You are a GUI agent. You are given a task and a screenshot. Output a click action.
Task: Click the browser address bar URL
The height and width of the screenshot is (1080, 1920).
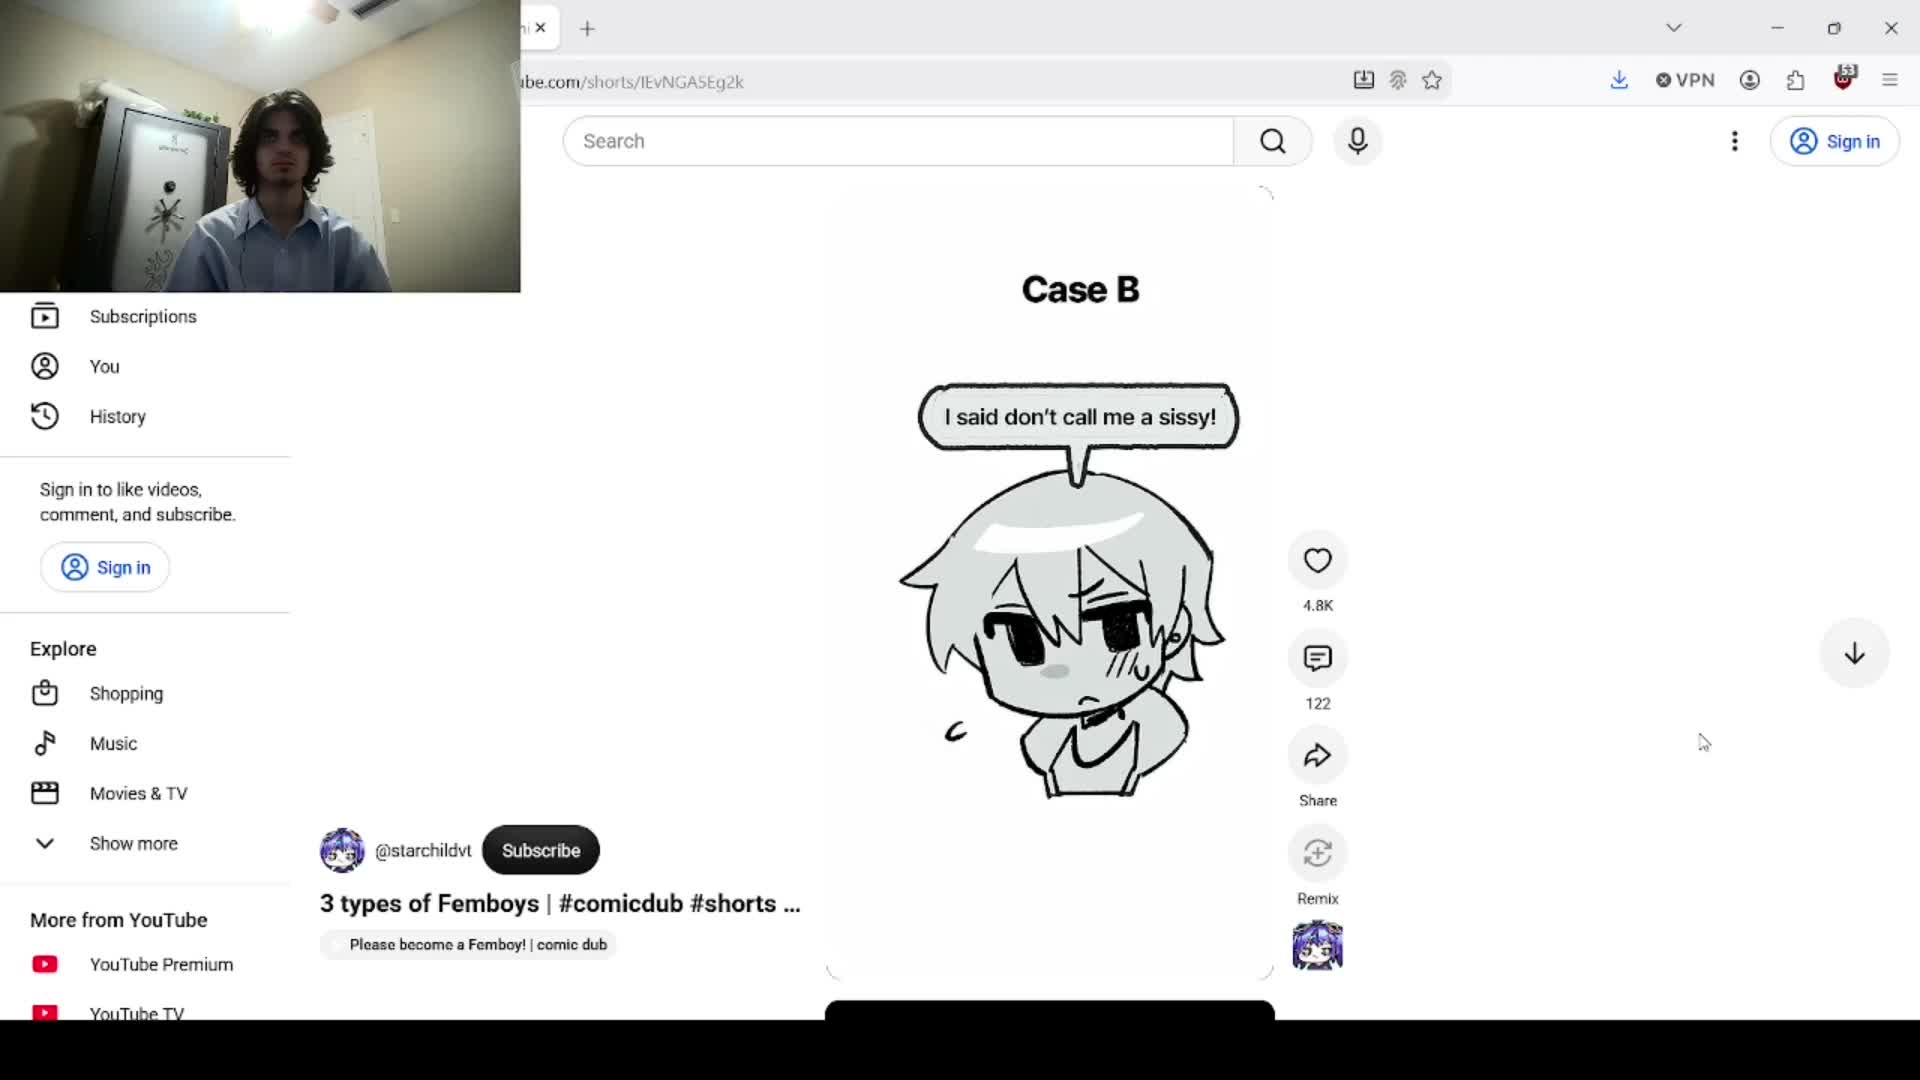coord(632,82)
